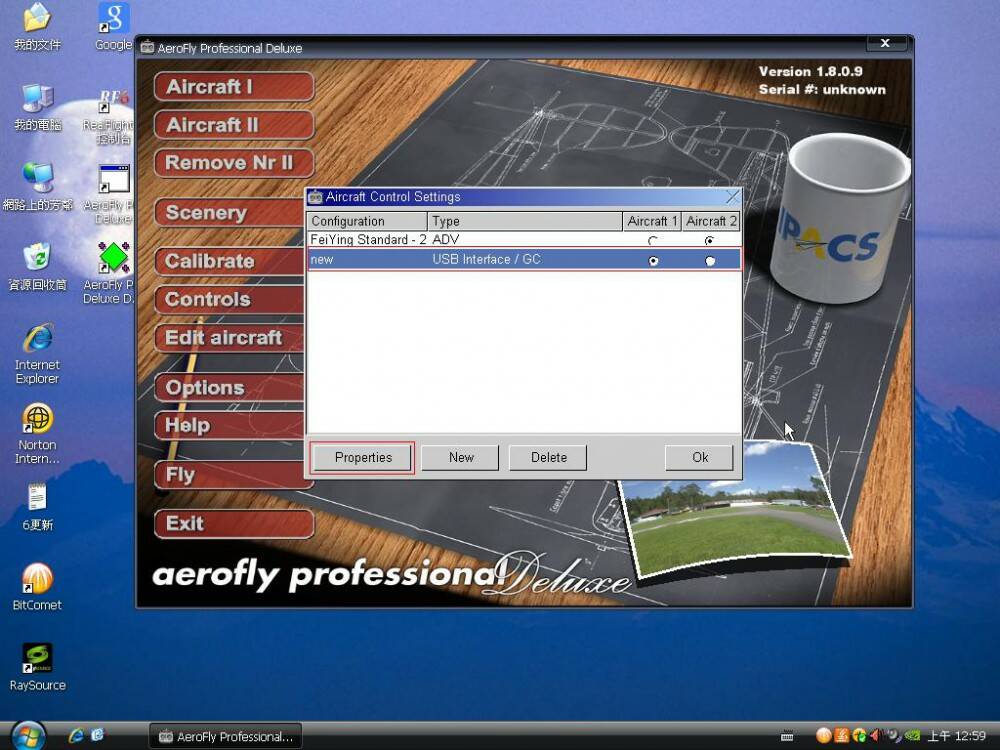Click the second quick launch browser icon

[x=98, y=735]
